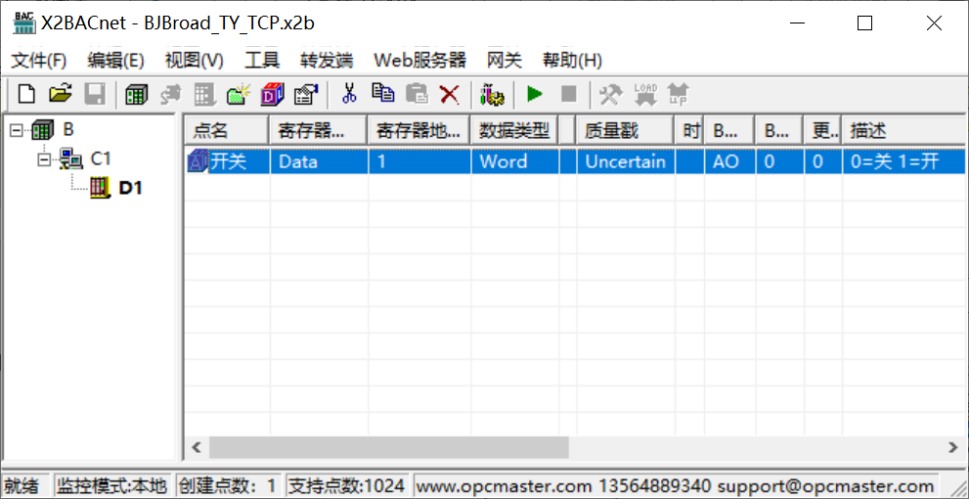Click 支持点数:1024 in status bar

tap(348, 486)
